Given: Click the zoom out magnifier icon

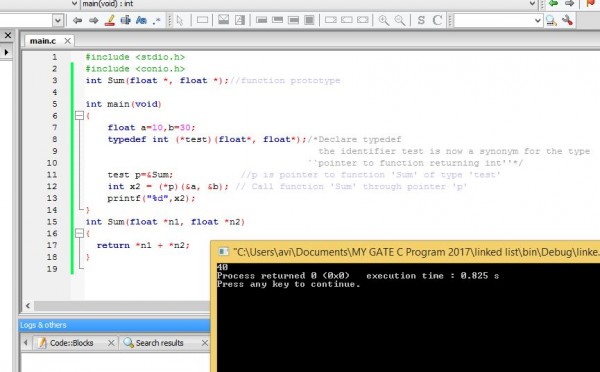Looking at the screenshot, I should coord(399,20).
